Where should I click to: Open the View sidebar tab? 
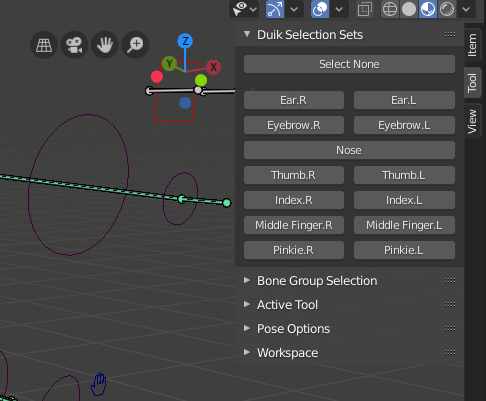(x=472, y=121)
